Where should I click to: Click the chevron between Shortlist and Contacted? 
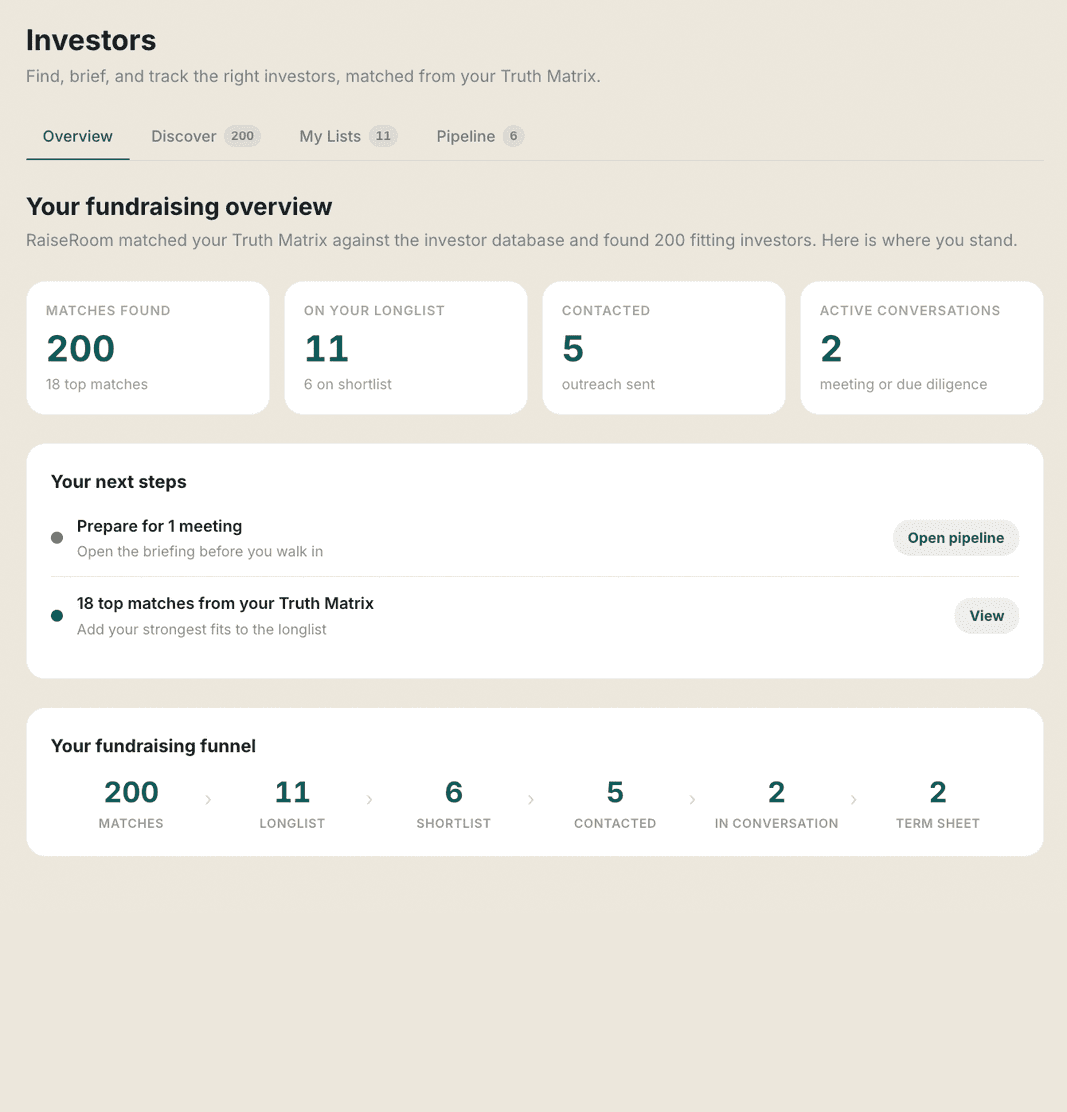point(531,800)
